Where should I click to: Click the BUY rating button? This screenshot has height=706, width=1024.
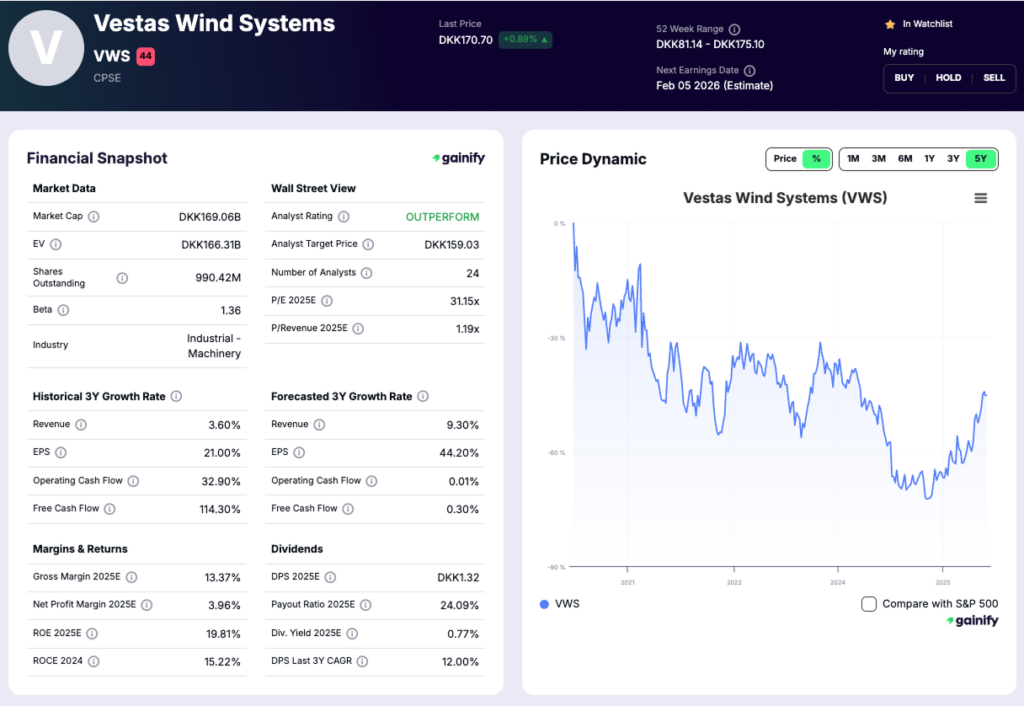click(x=903, y=77)
